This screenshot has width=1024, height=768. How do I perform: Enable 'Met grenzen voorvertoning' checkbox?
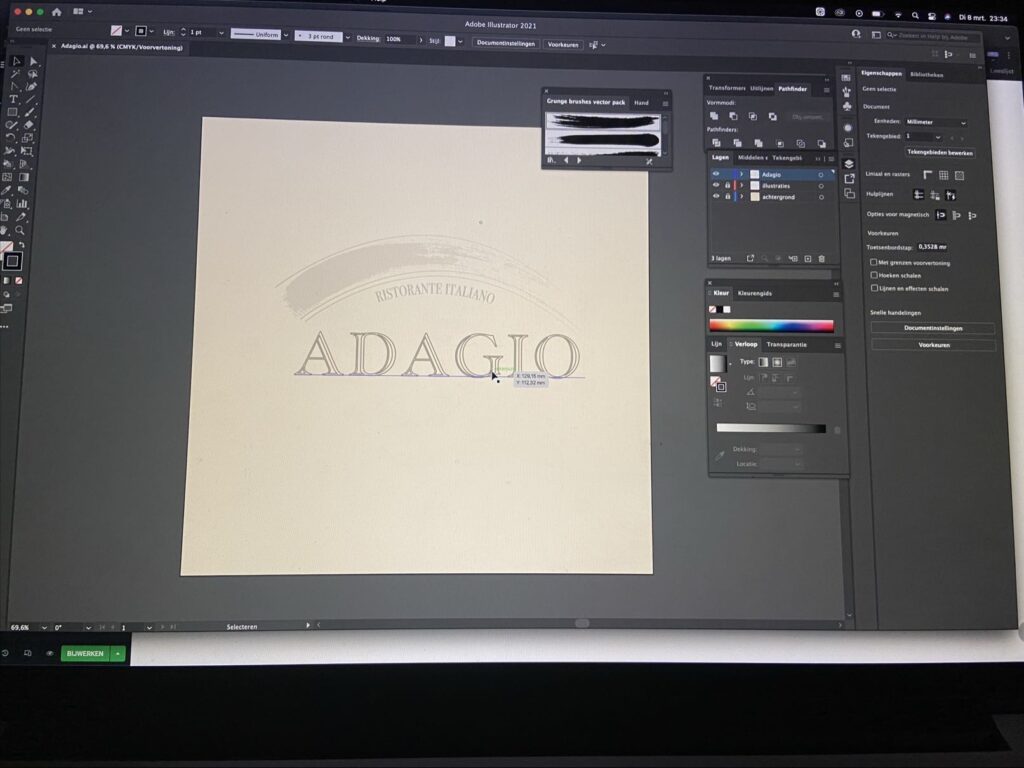pos(875,263)
